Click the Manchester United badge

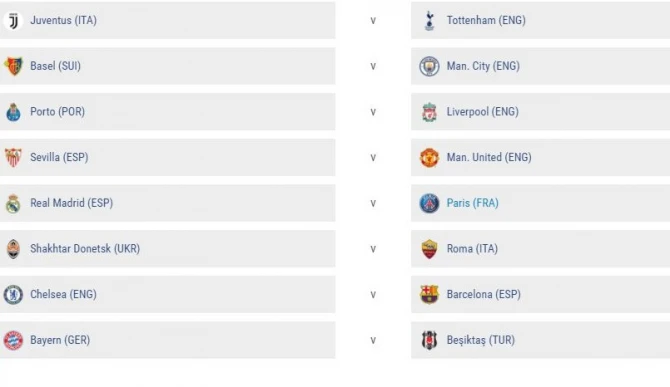point(429,158)
